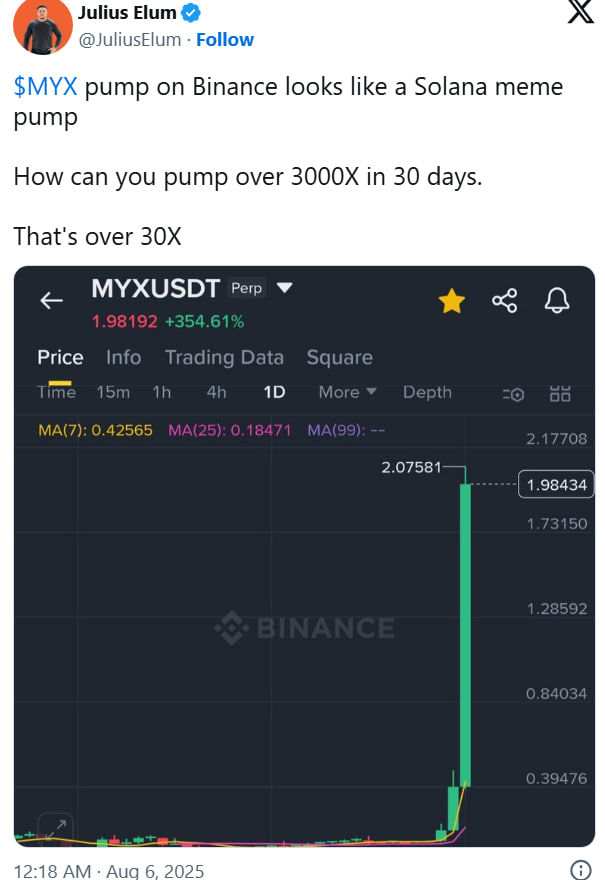Switch to the Trading Data tab

tap(224, 357)
